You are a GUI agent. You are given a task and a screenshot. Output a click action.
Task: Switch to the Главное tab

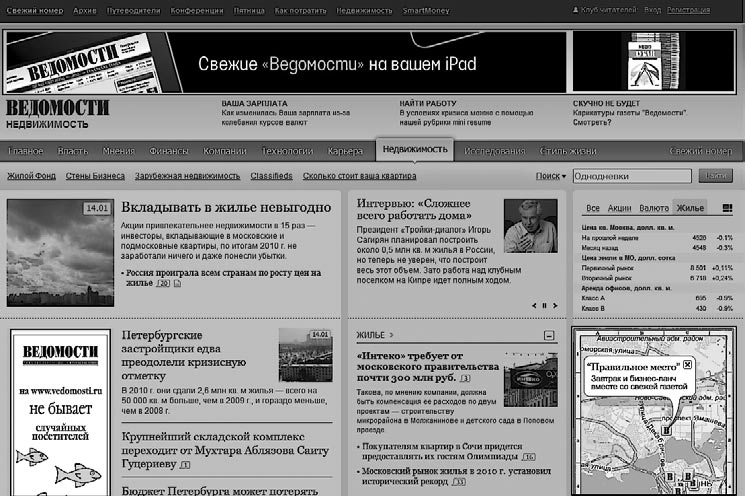26,151
